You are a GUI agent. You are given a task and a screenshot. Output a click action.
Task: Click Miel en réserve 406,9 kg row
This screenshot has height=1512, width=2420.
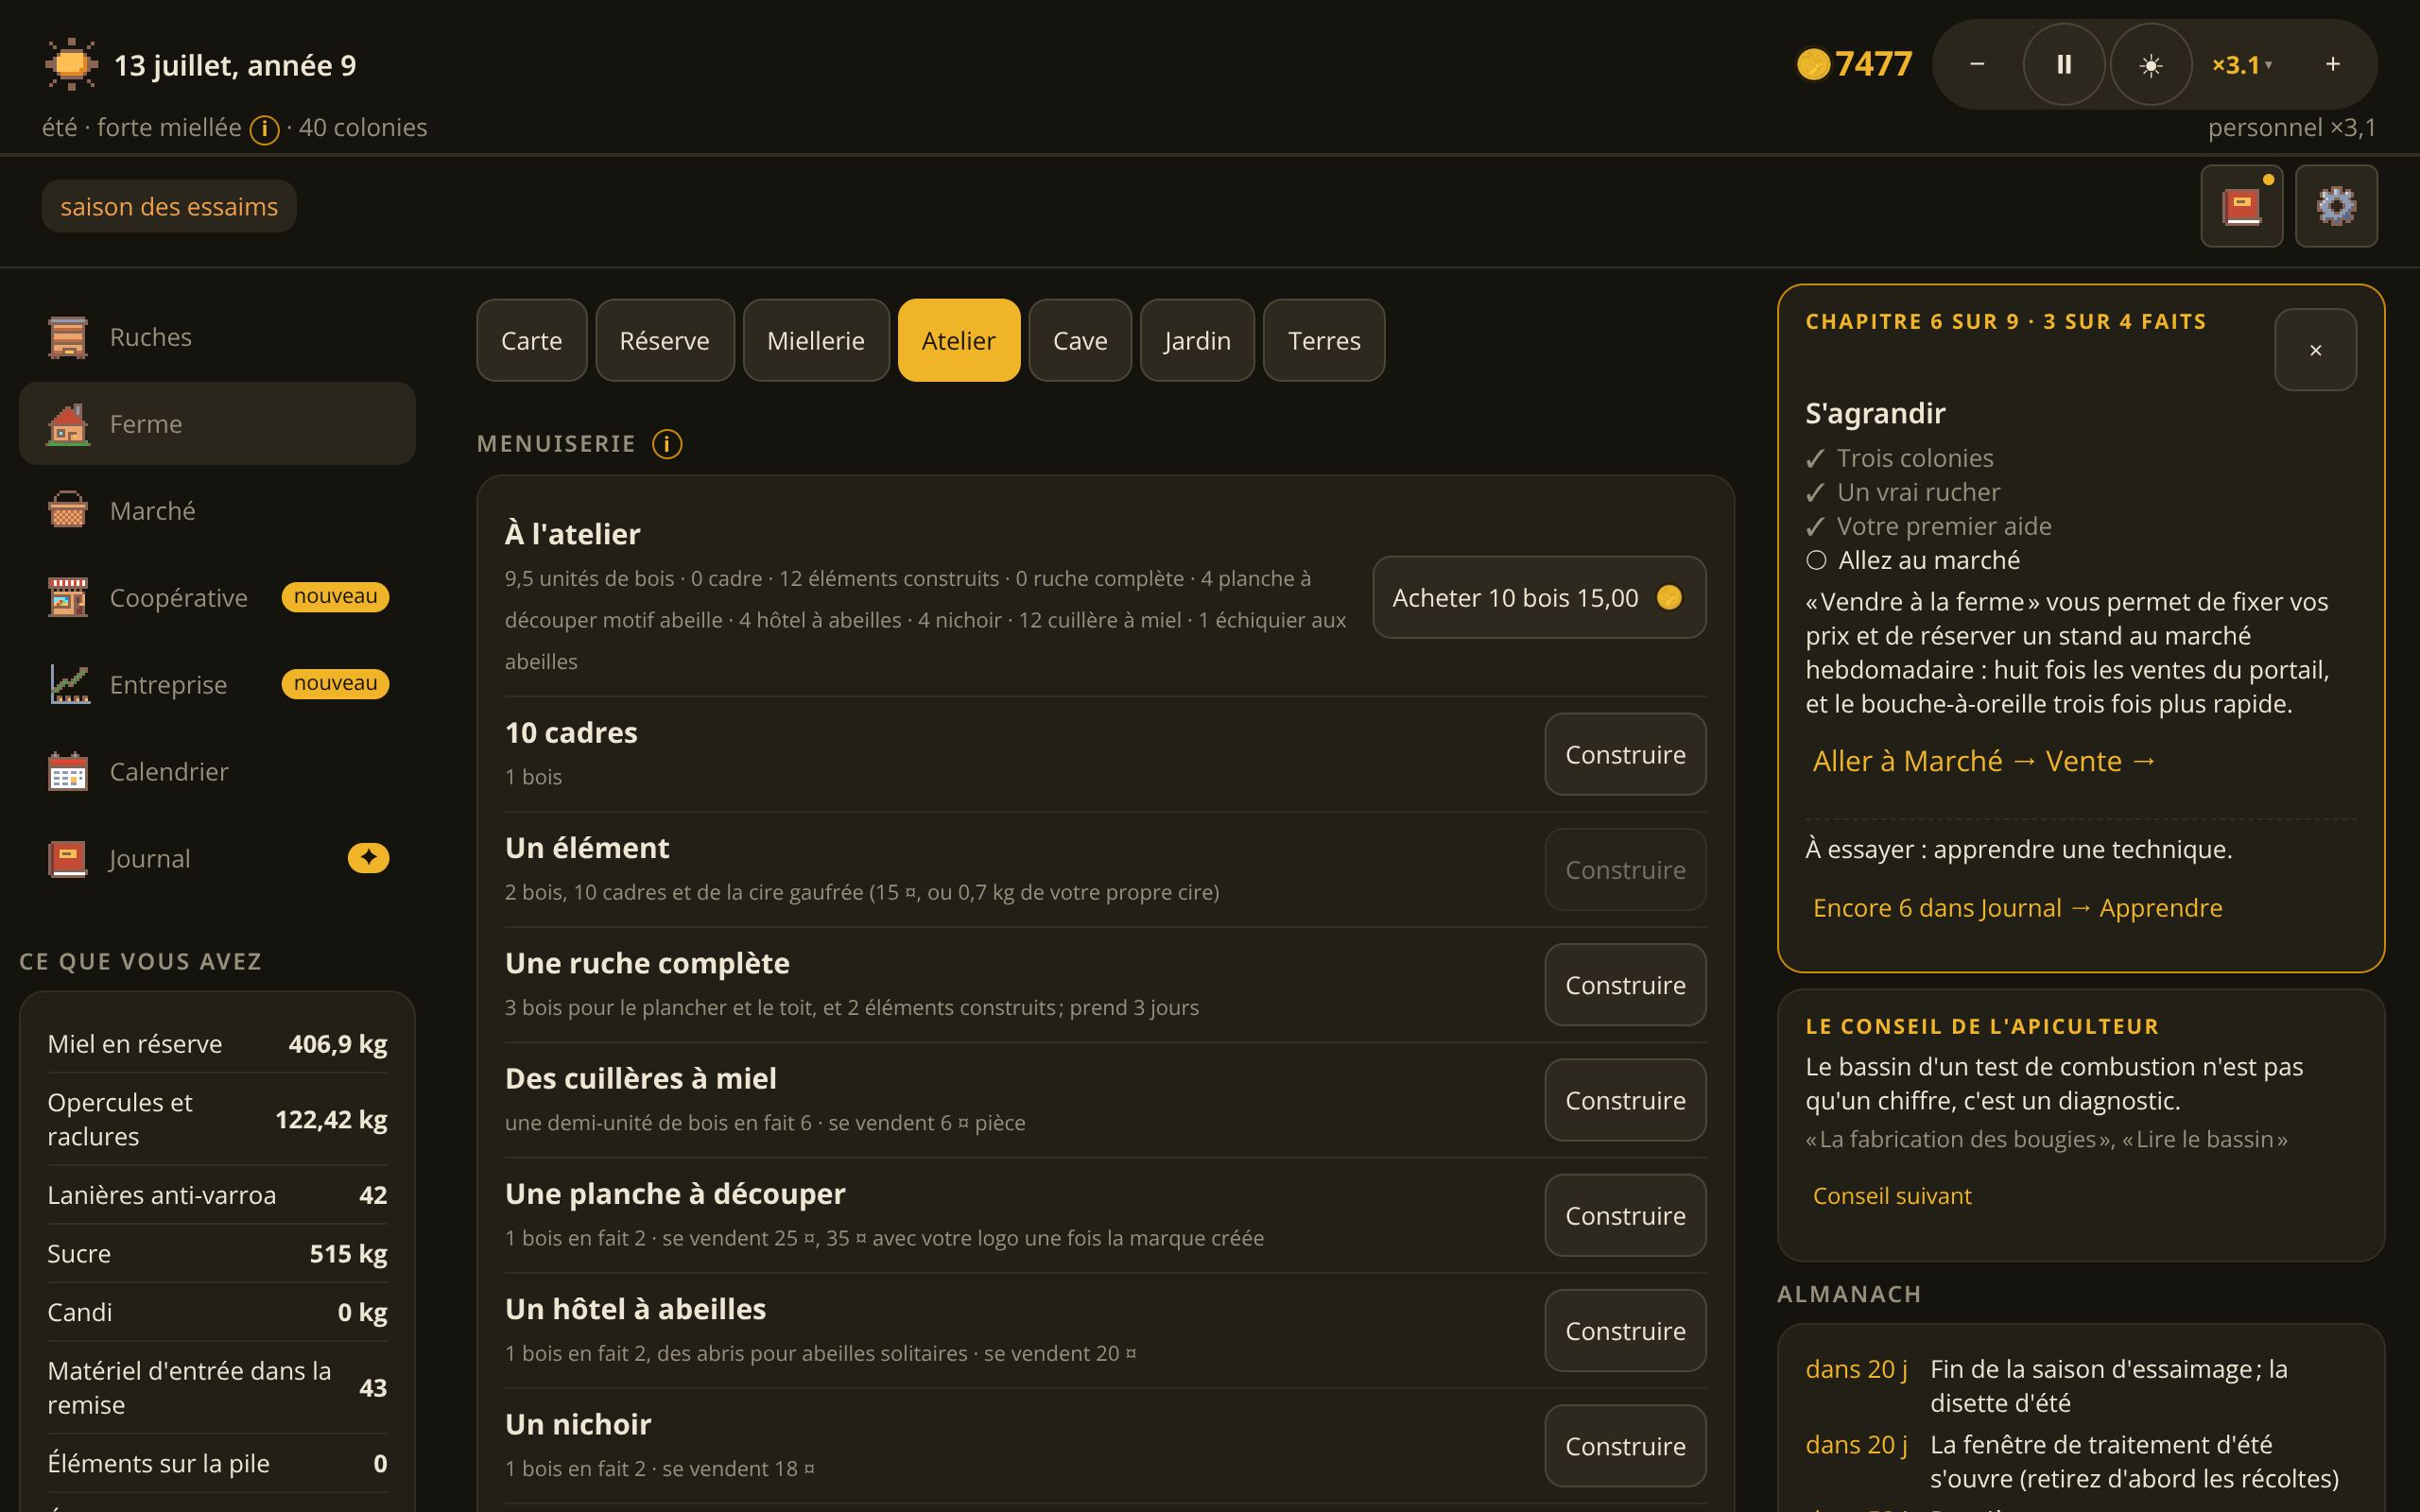(217, 1044)
